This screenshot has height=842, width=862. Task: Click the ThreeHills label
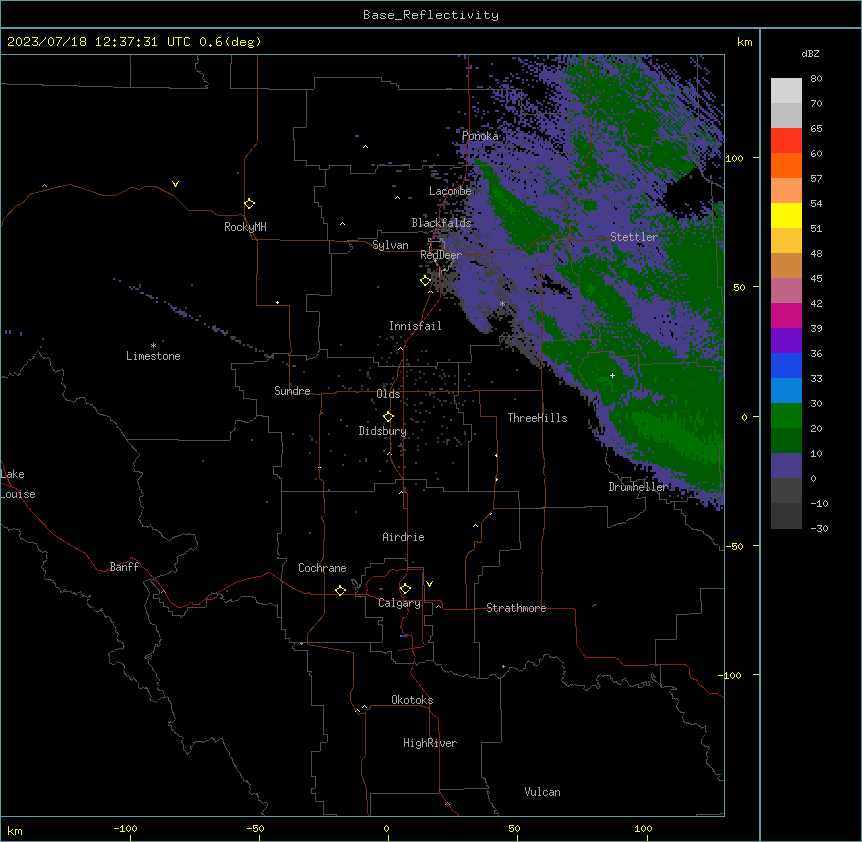pyautogui.click(x=537, y=418)
